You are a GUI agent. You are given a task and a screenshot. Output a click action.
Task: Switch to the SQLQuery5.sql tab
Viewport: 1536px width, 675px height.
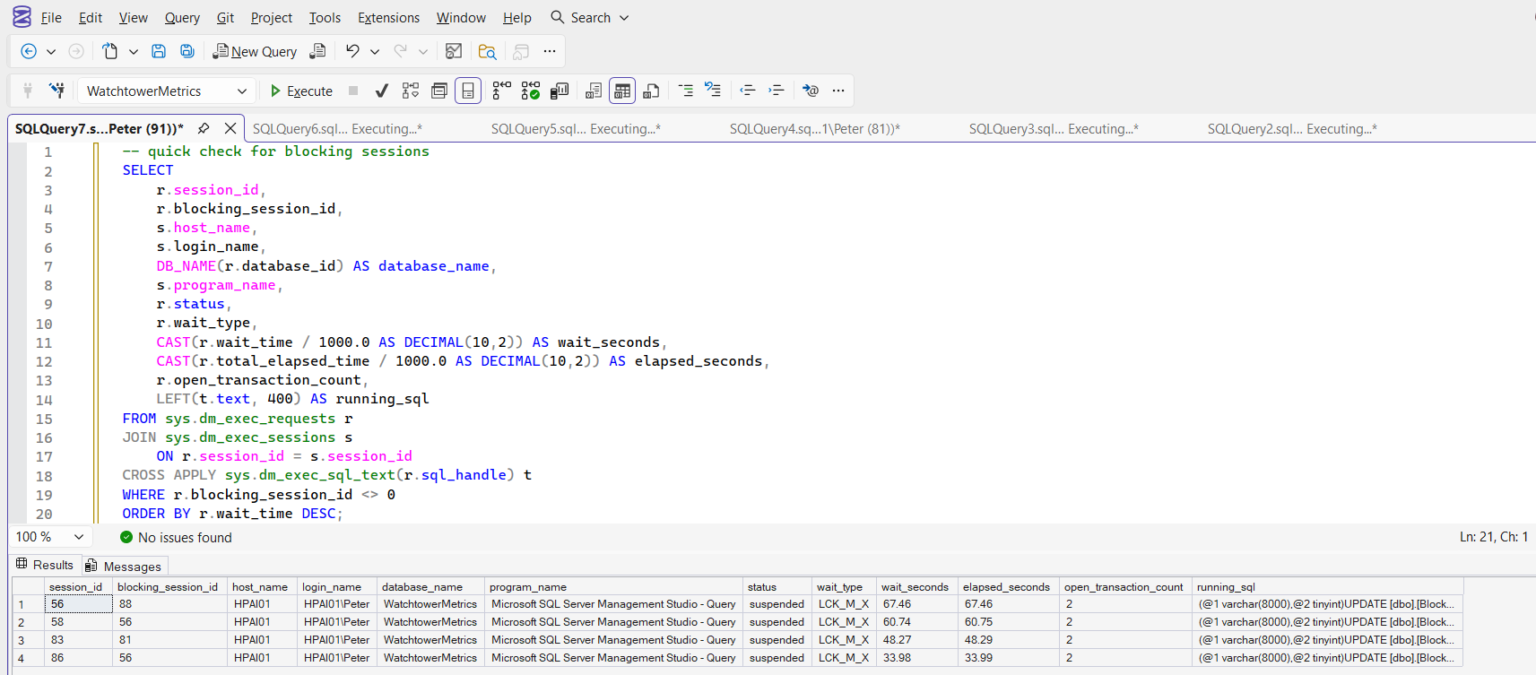pyautogui.click(x=575, y=129)
